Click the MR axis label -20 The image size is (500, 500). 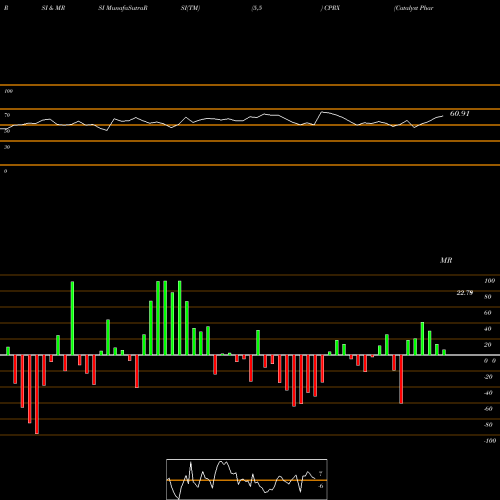click(488, 377)
